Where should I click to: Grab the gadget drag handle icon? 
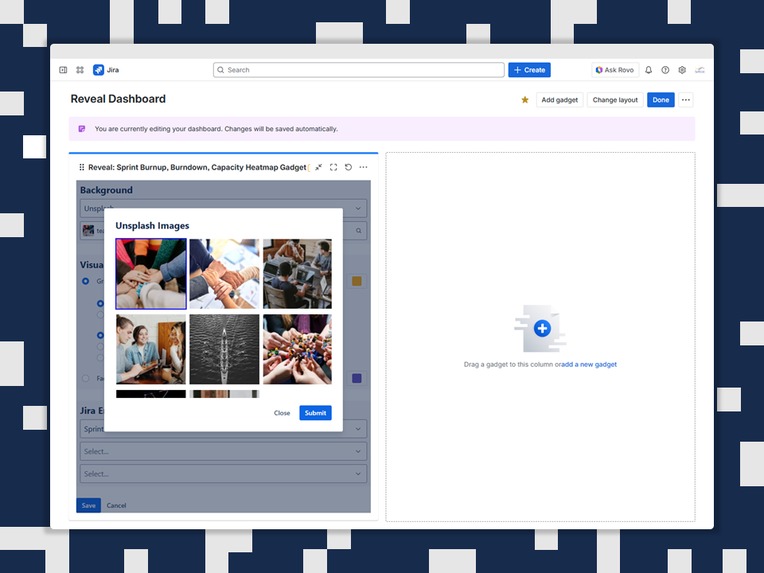[x=81, y=167]
